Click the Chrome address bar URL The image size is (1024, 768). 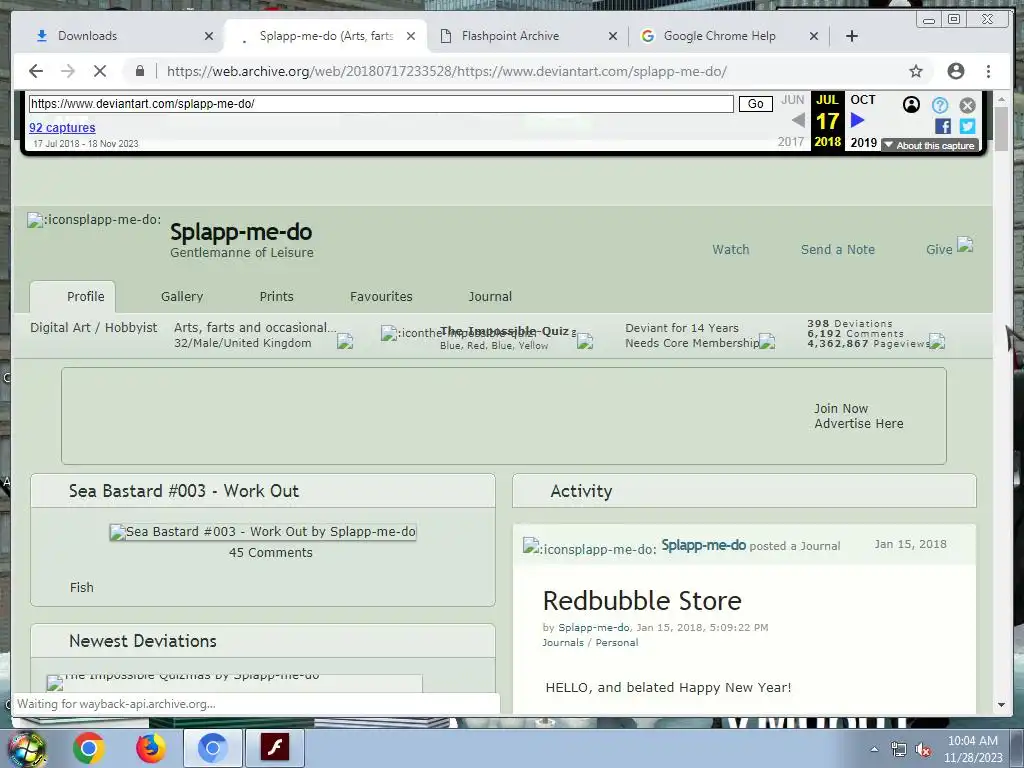(447, 71)
